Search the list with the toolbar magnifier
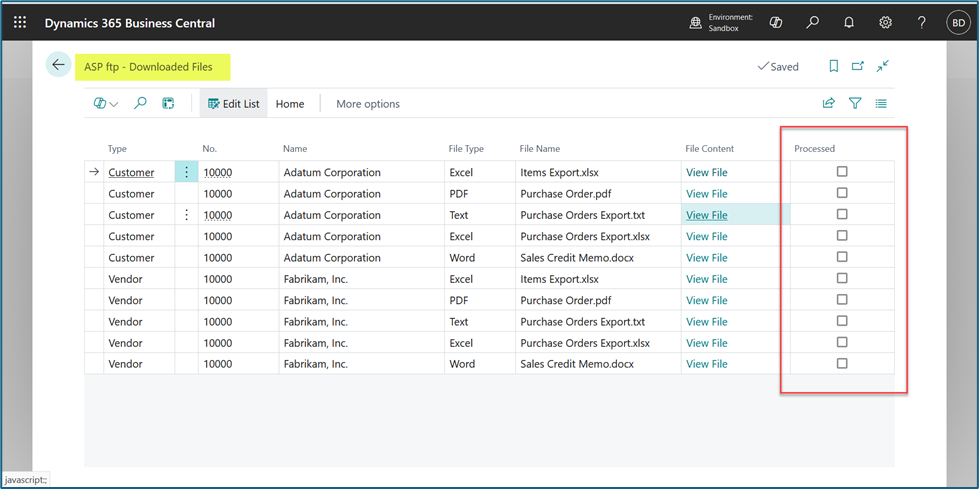This screenshot has height=489, width=979. point(140,104)
